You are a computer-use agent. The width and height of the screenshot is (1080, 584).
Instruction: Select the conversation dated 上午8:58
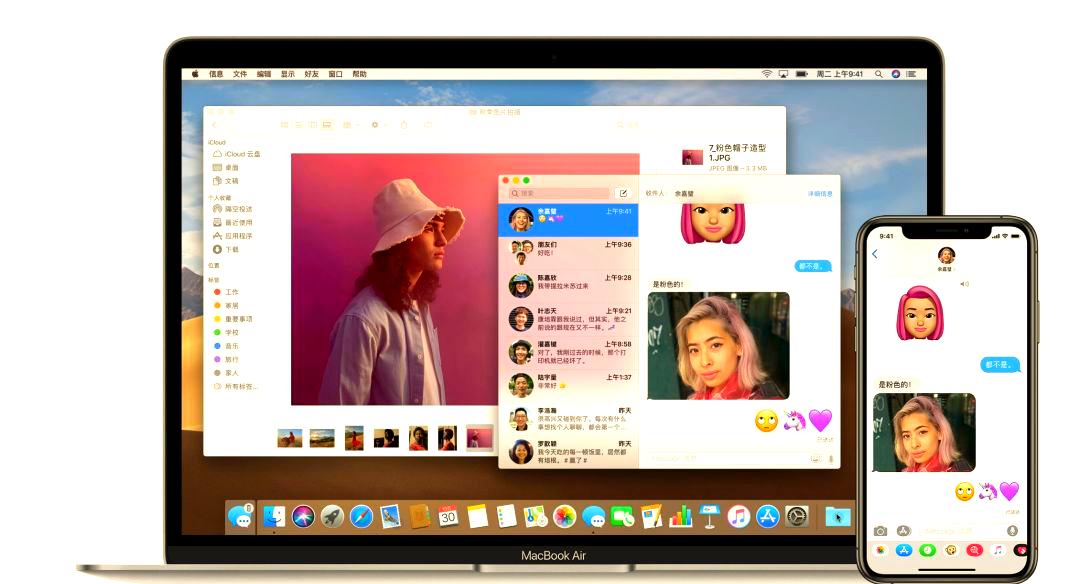coord(569,352)
